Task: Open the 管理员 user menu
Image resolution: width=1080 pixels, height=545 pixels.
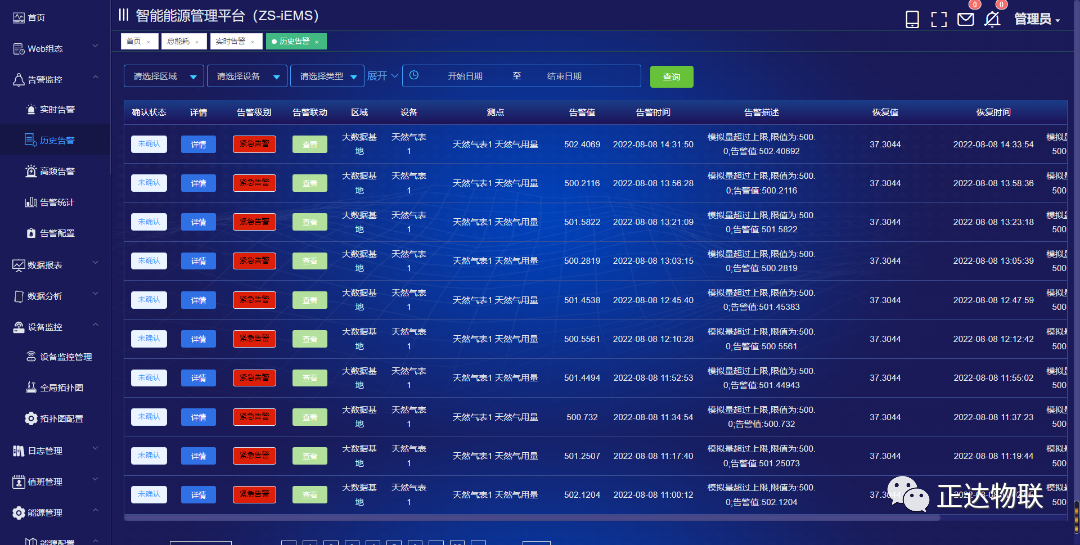Action: [x=1037, y=19]
